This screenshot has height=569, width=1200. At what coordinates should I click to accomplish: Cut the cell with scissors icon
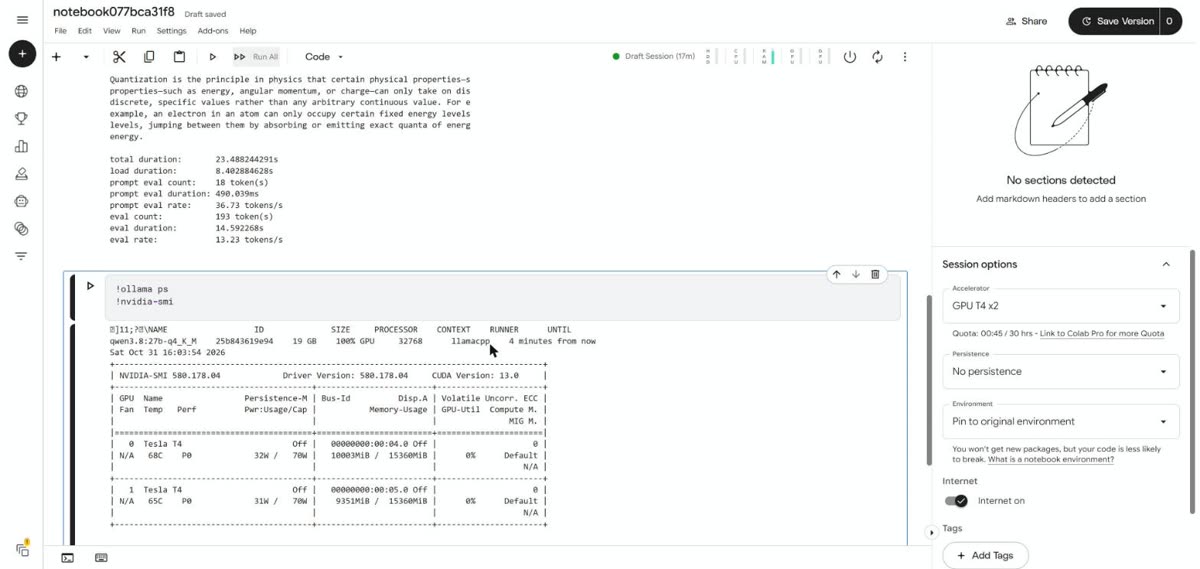(x=119, y=57)
